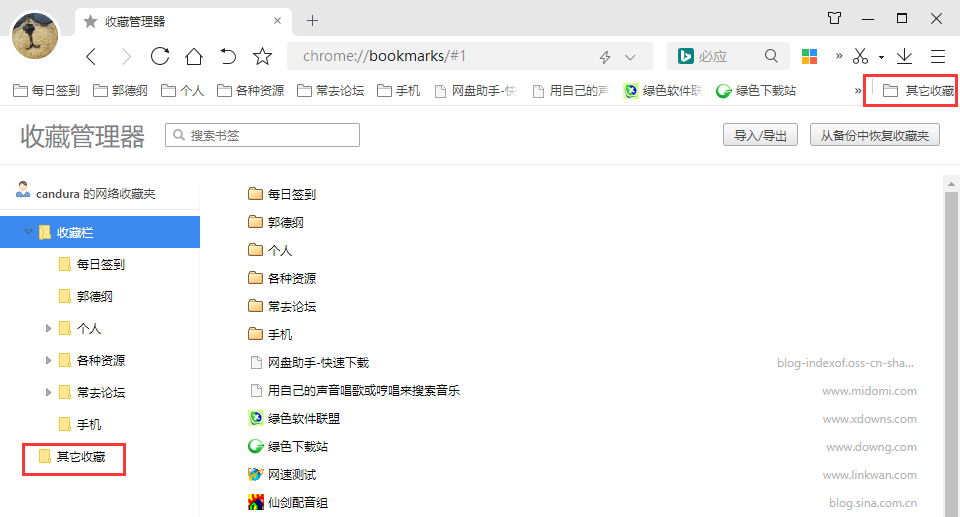Expand the 个人 tree node arrow
The width and height of the screenshot is (960, 517).
48,328
